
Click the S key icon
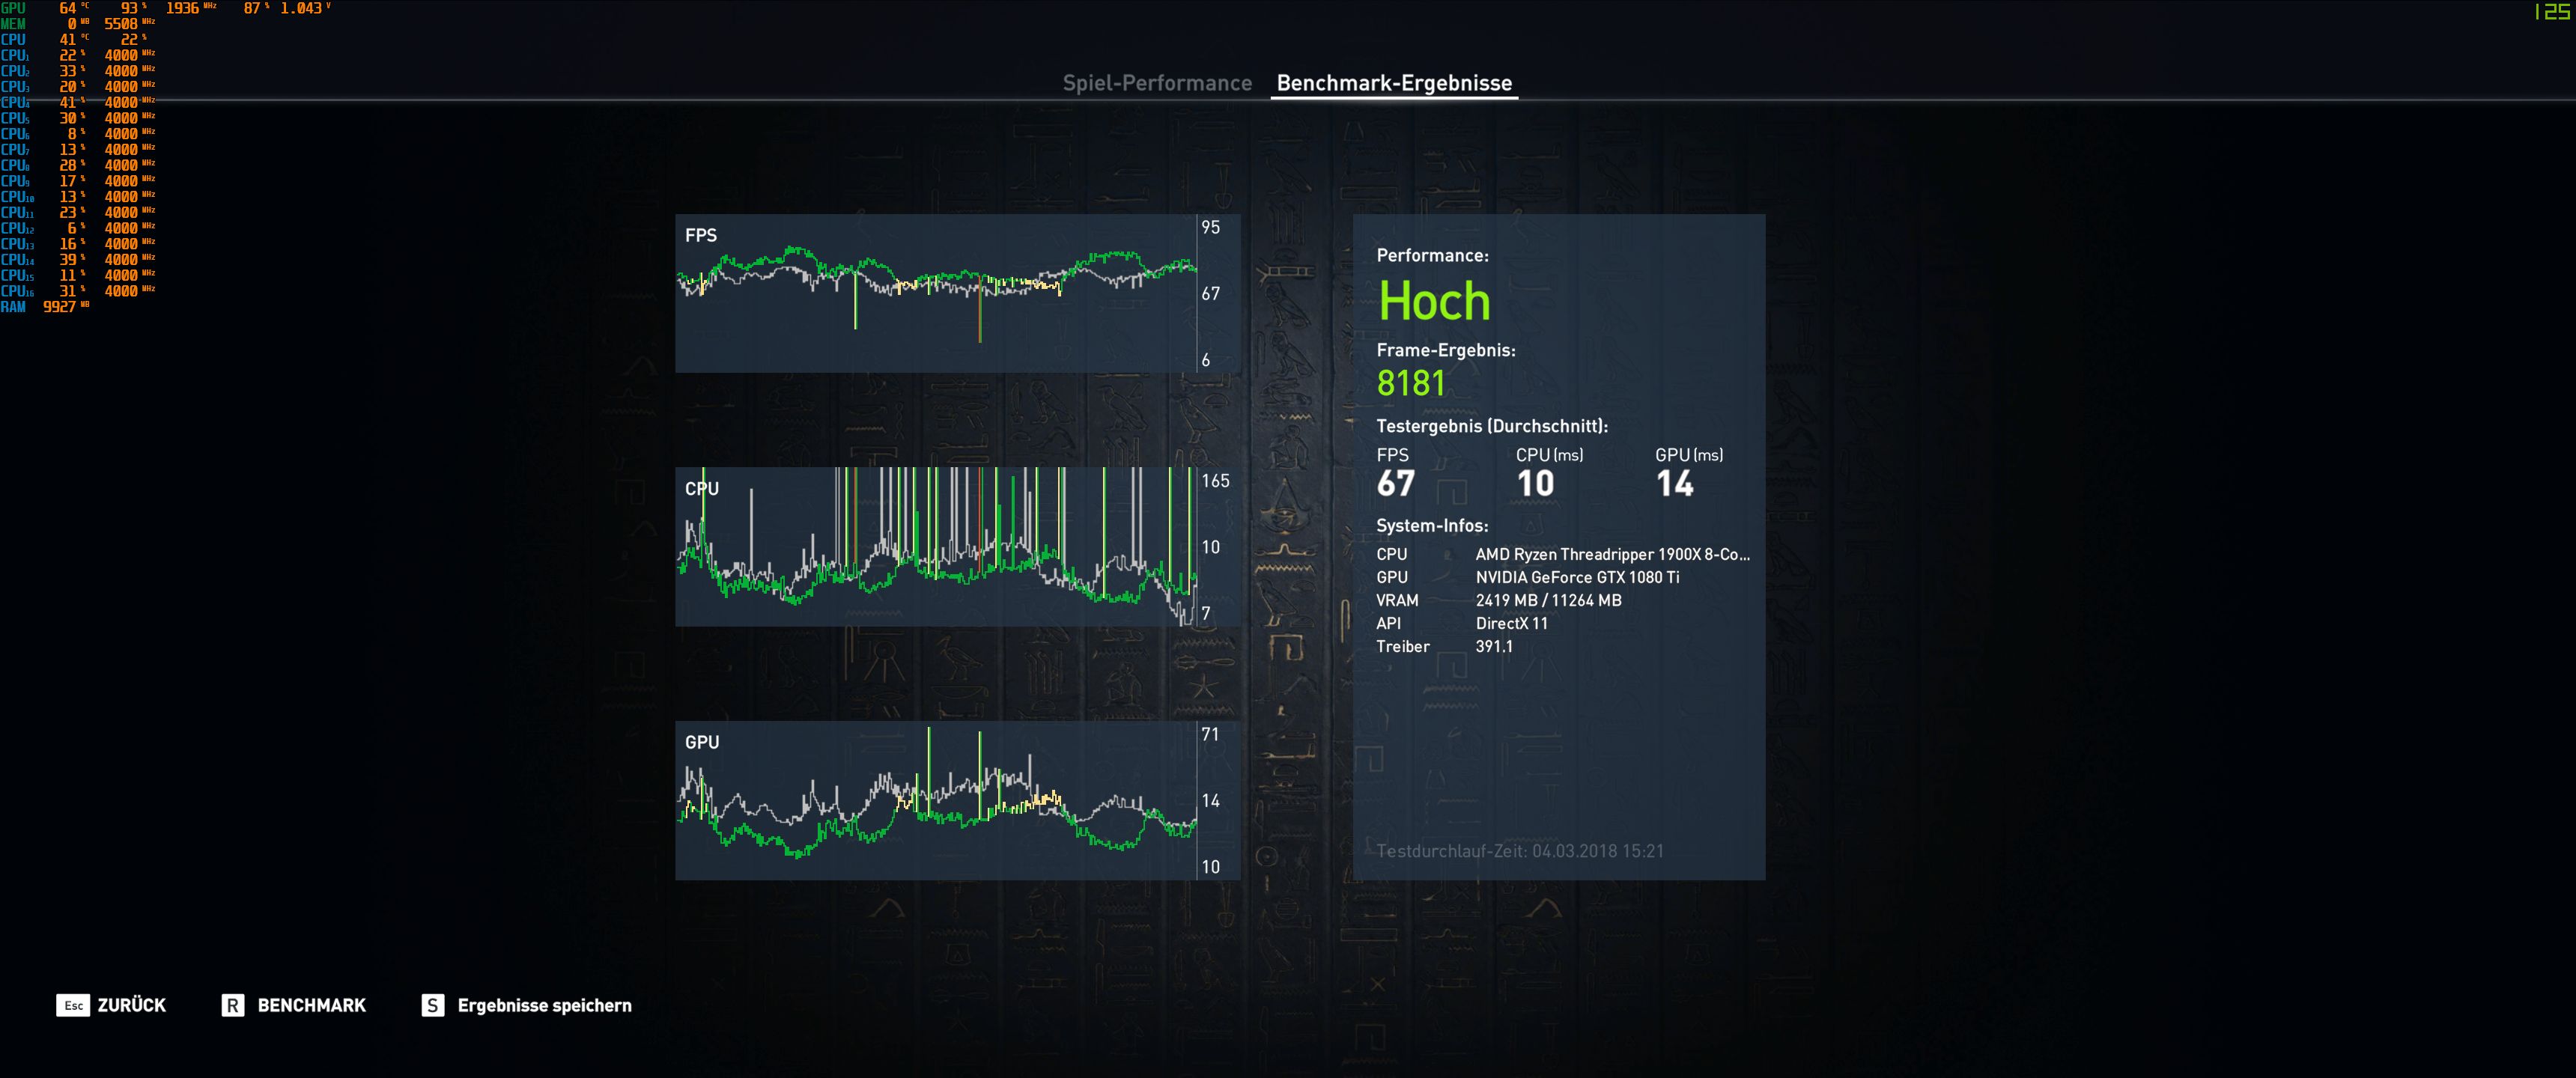(432, 1005)
